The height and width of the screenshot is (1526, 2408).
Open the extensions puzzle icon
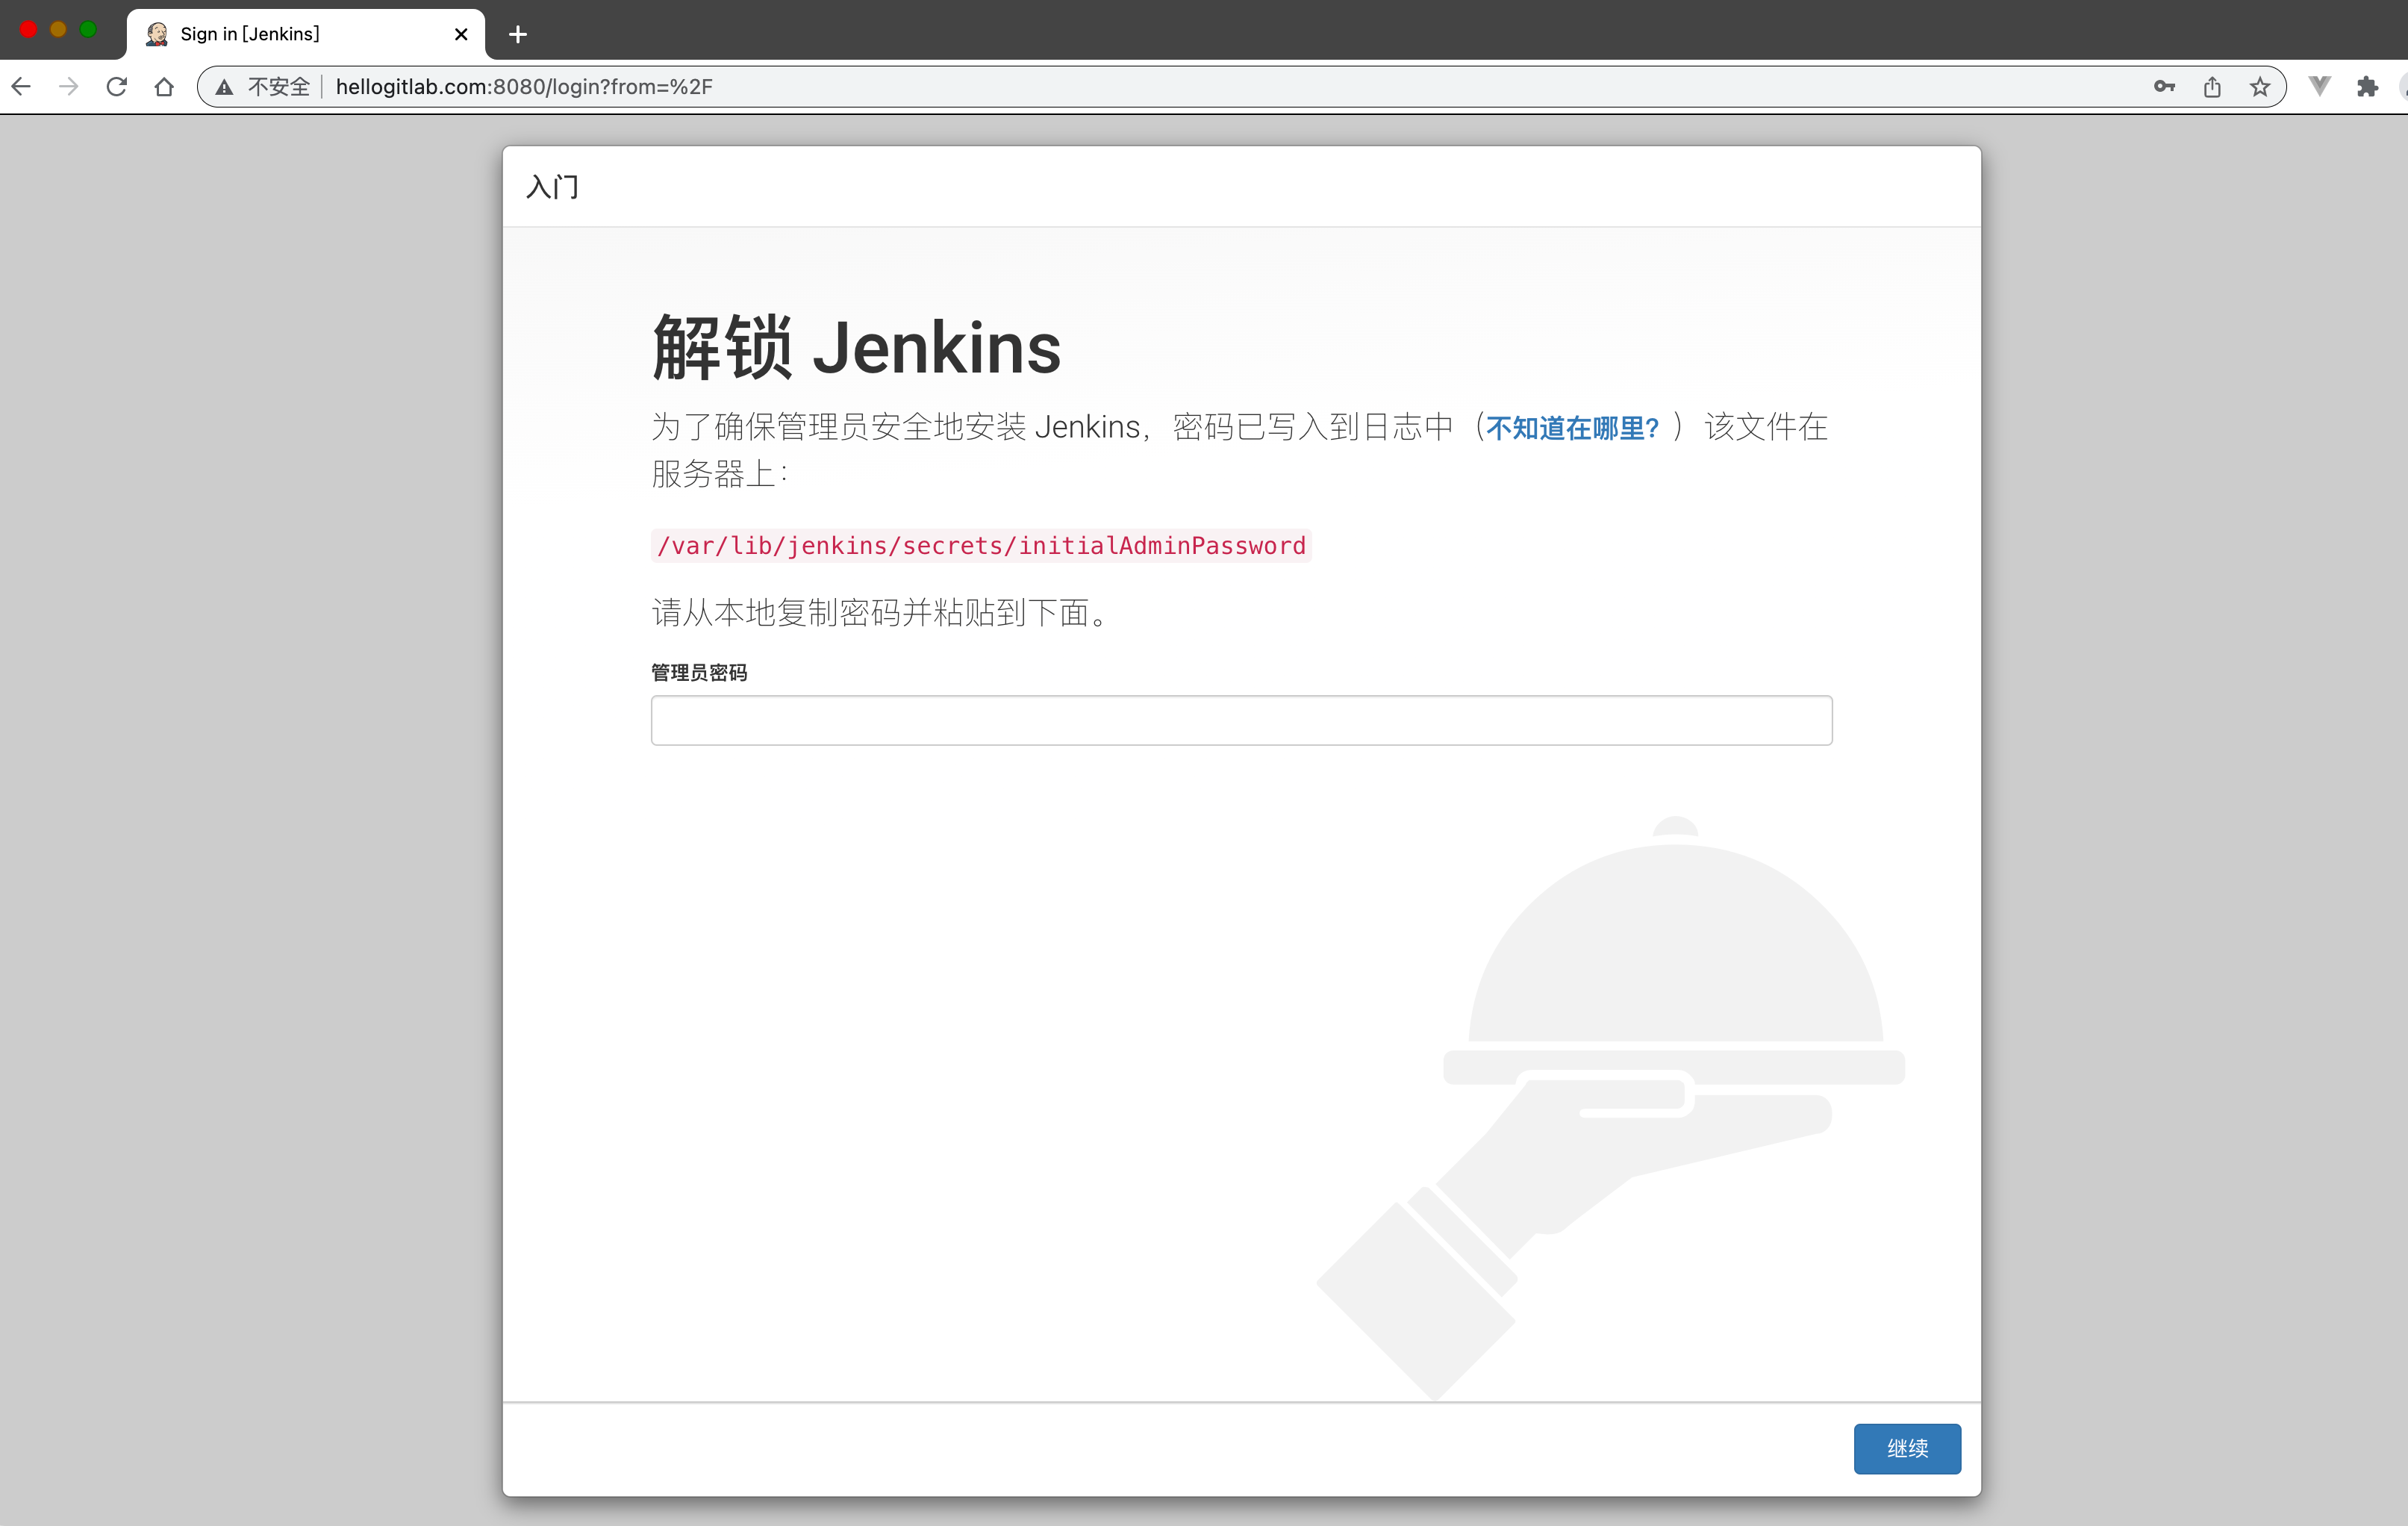tap(2367, 87)
